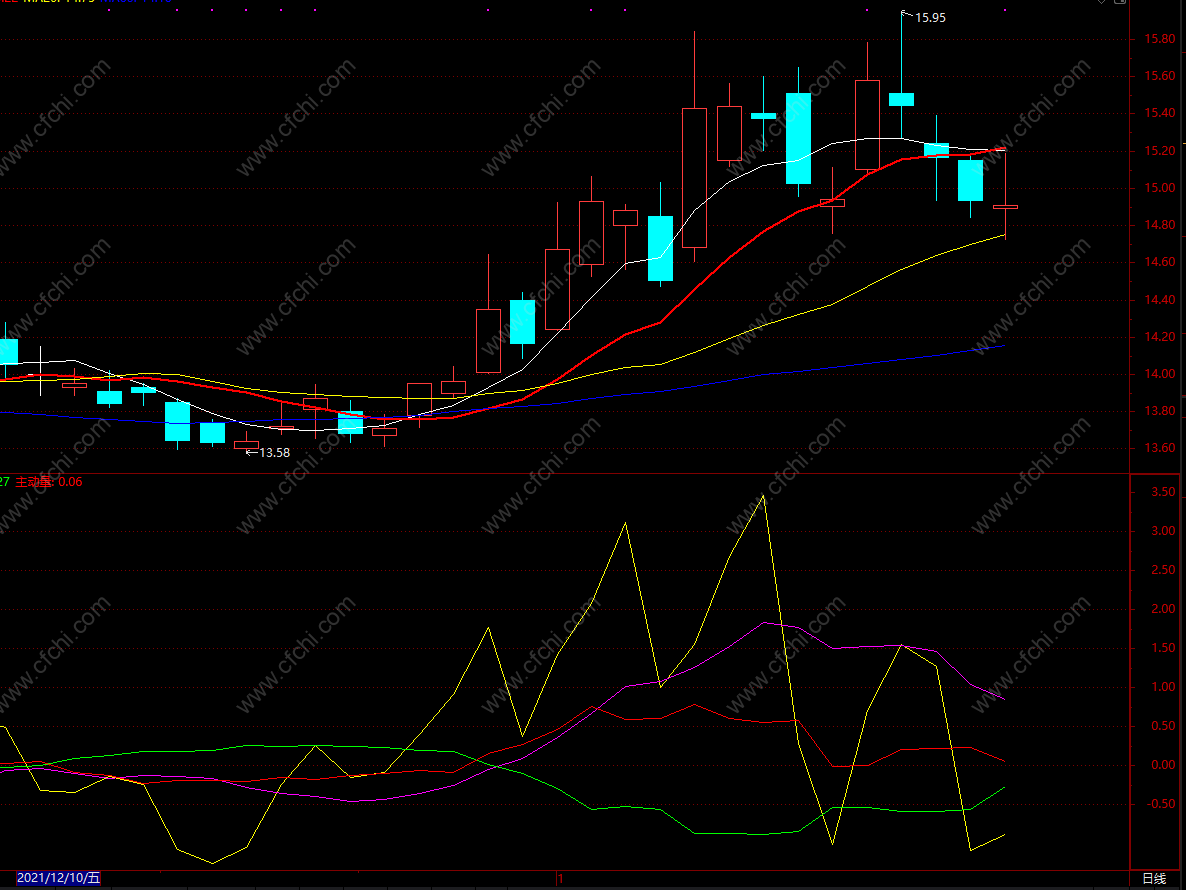
Task: Click the 15.00 price axis label
Action: pyautogui.click(x=1160, y=188)
